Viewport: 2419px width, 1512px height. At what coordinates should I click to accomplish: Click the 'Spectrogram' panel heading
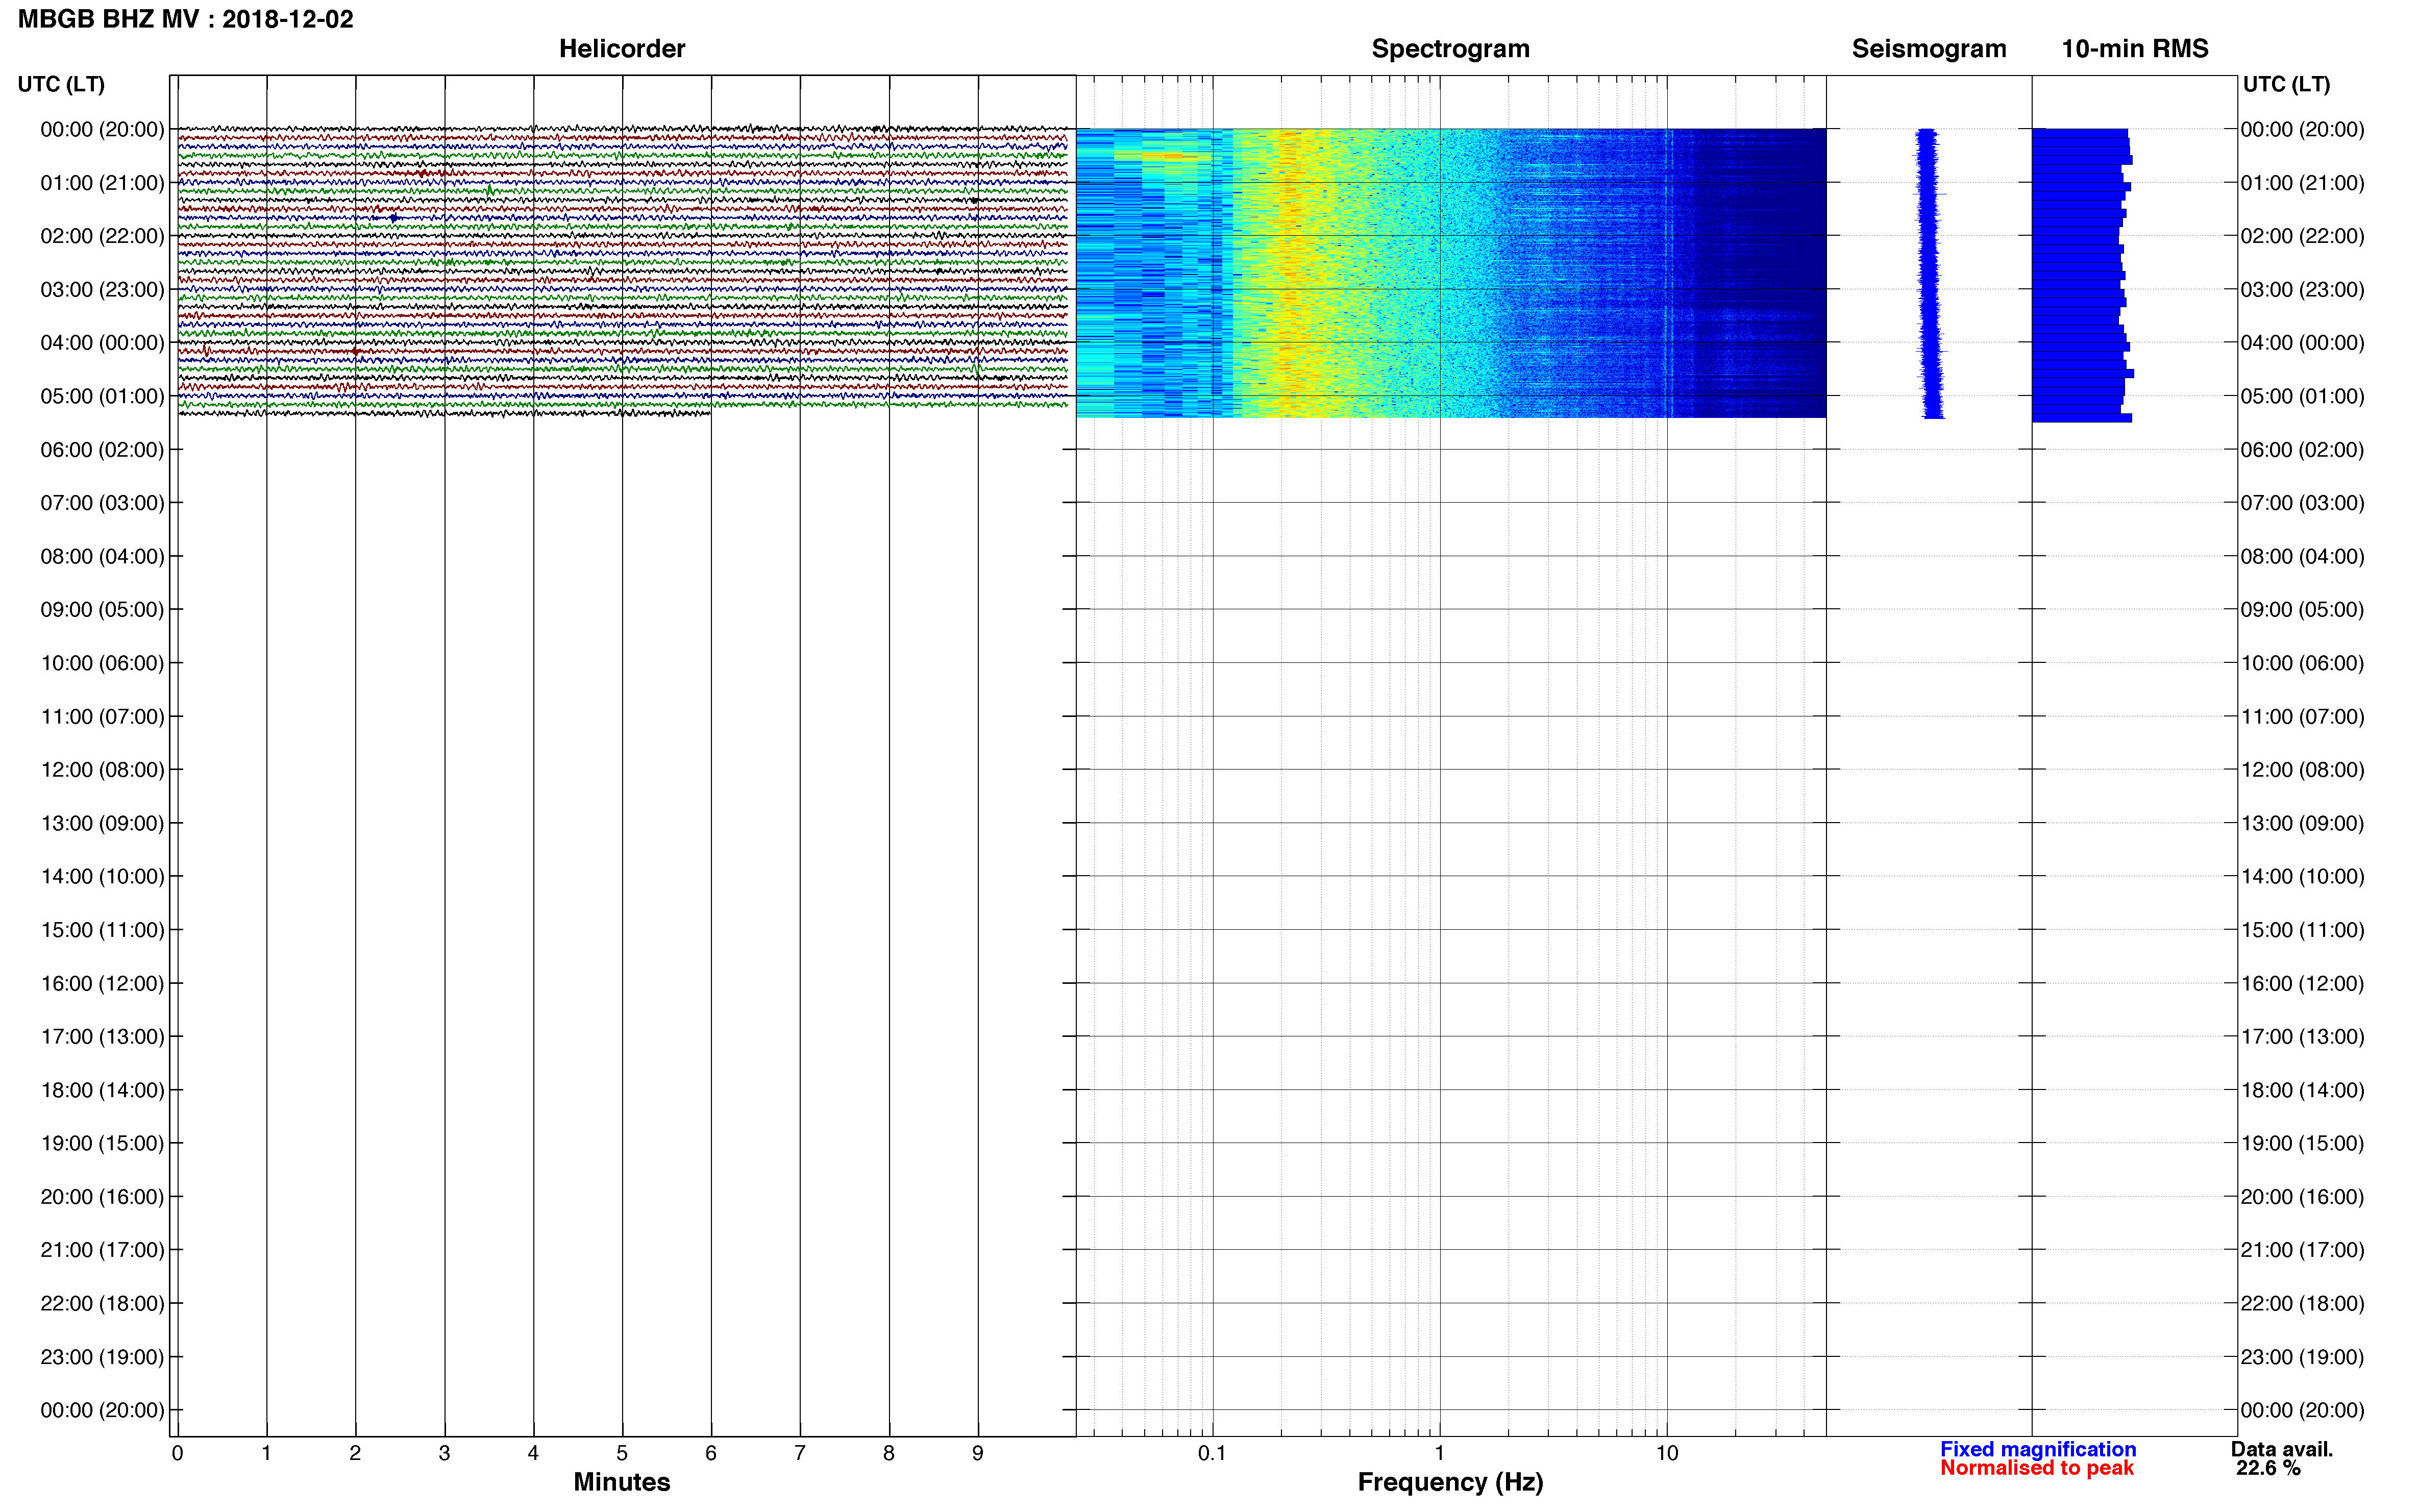(x=1450, y=48)
